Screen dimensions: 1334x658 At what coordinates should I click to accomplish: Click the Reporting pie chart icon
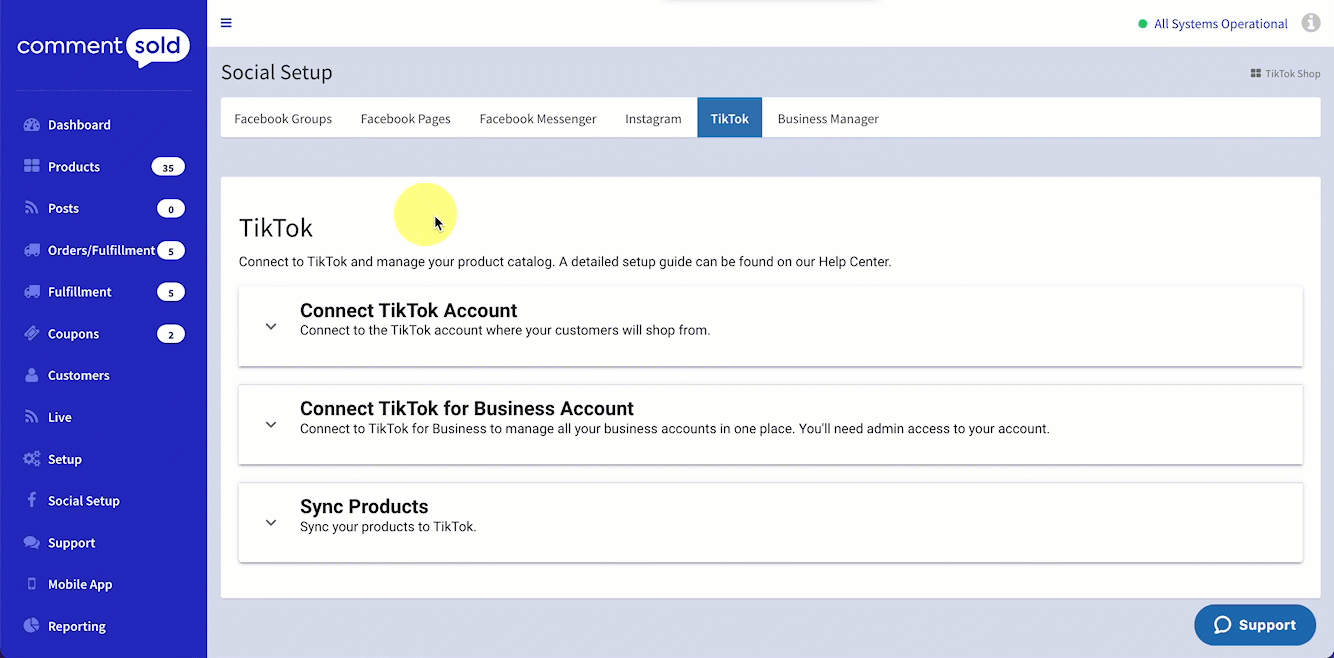pos(31,626)
